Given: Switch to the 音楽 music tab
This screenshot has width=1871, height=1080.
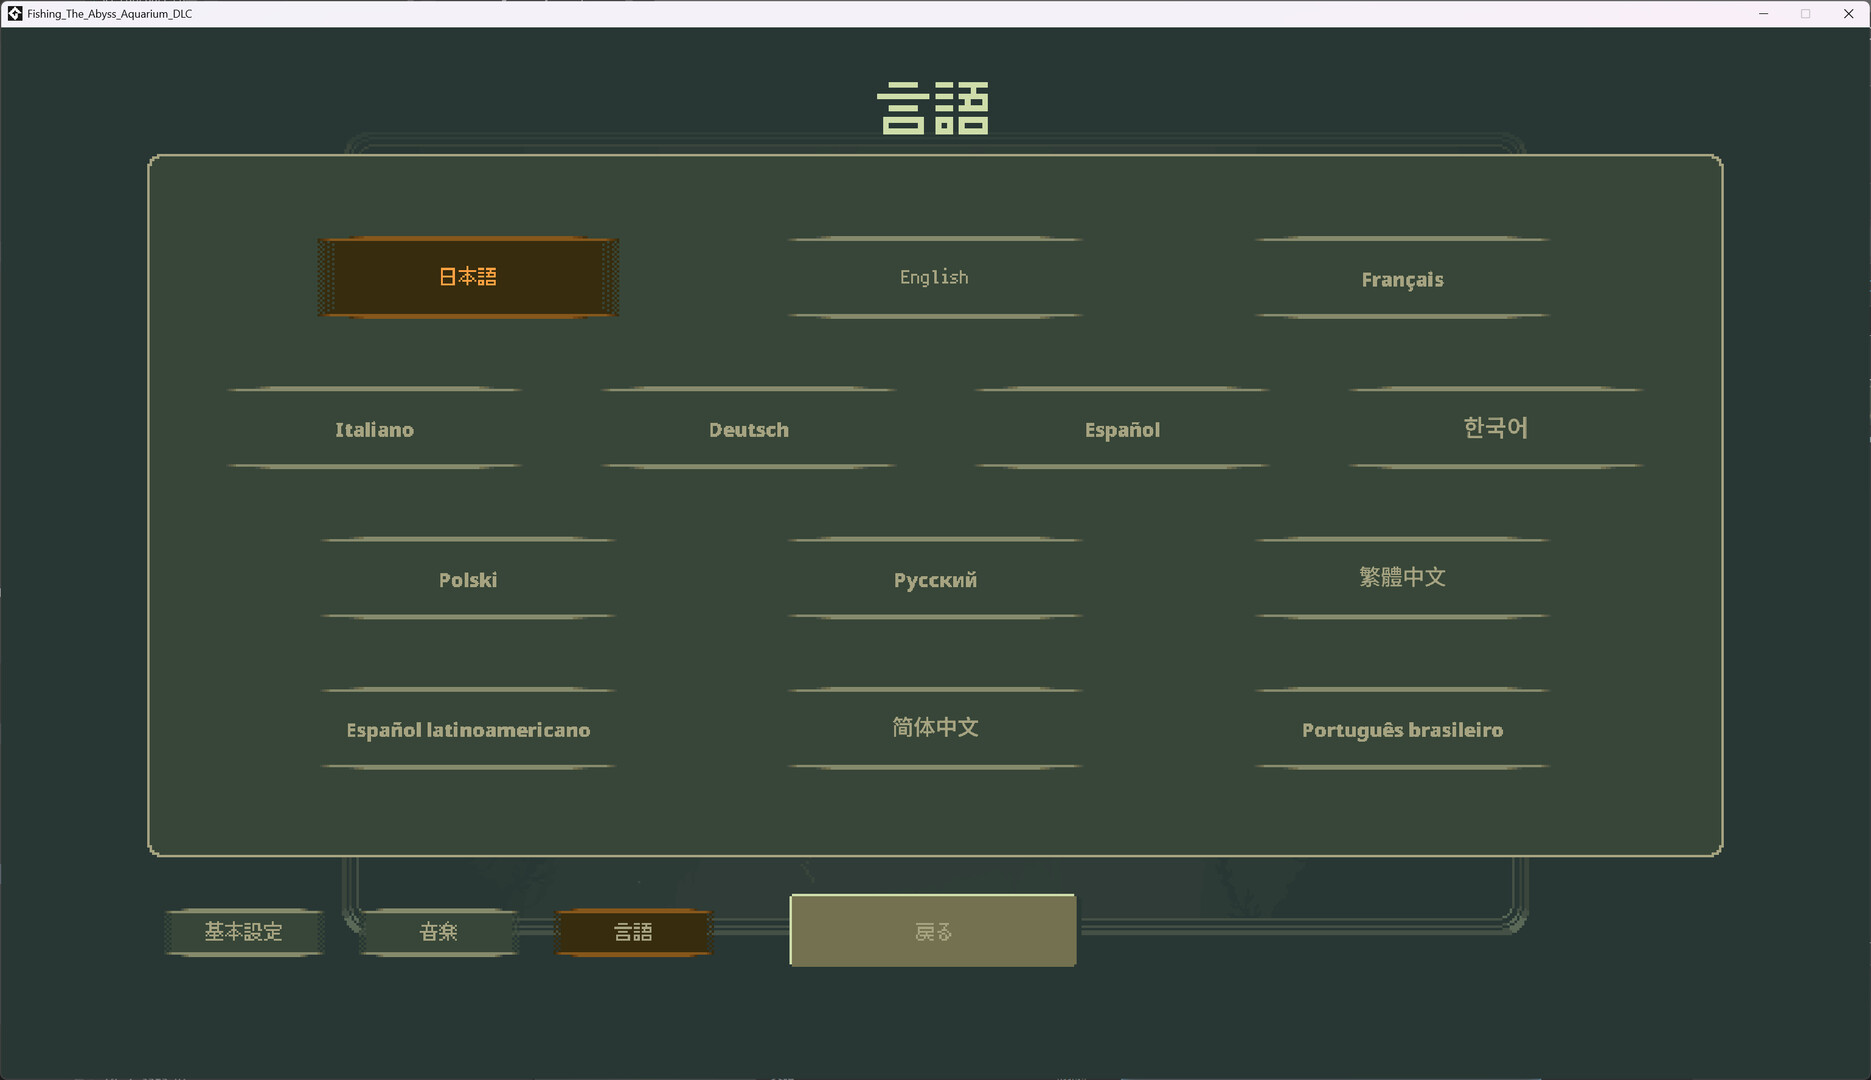Looking at the screenshot, I should click(438, 932).
